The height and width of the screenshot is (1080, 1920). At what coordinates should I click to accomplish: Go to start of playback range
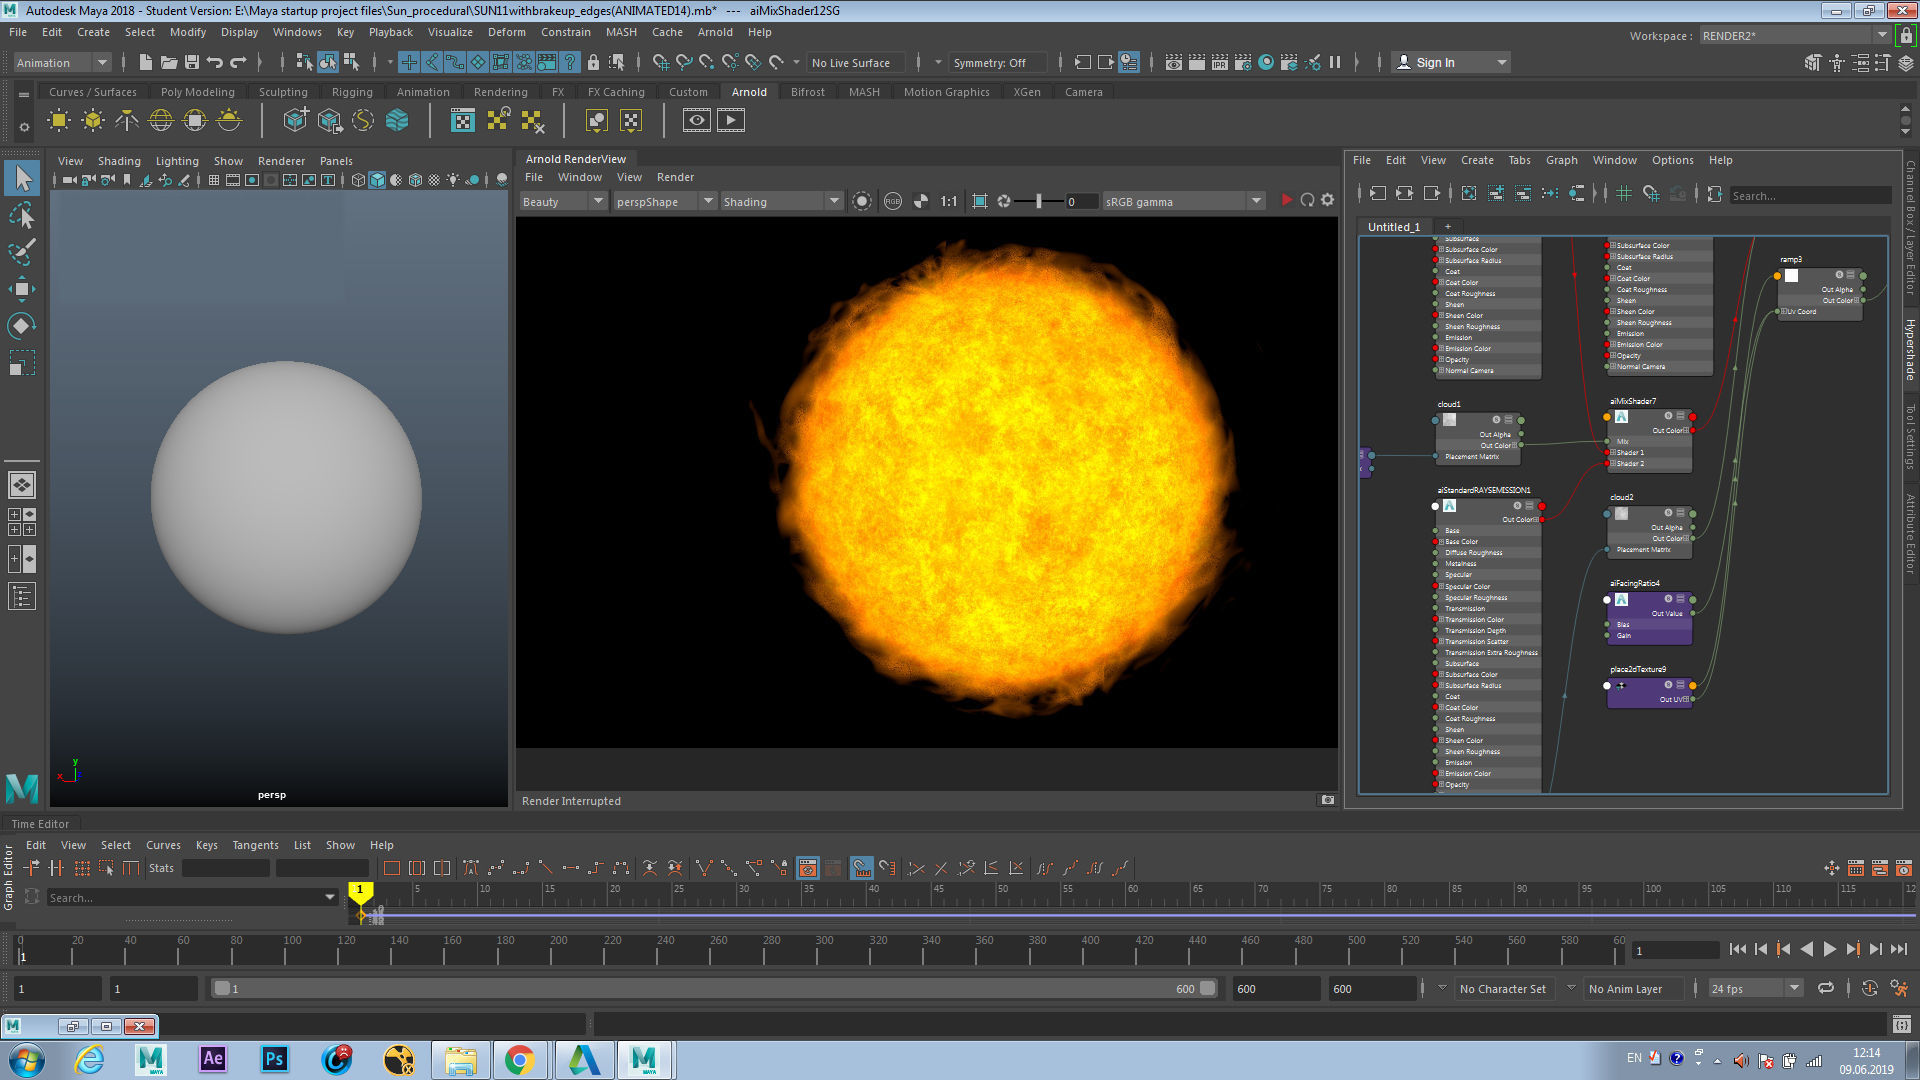click(1737, 949)
